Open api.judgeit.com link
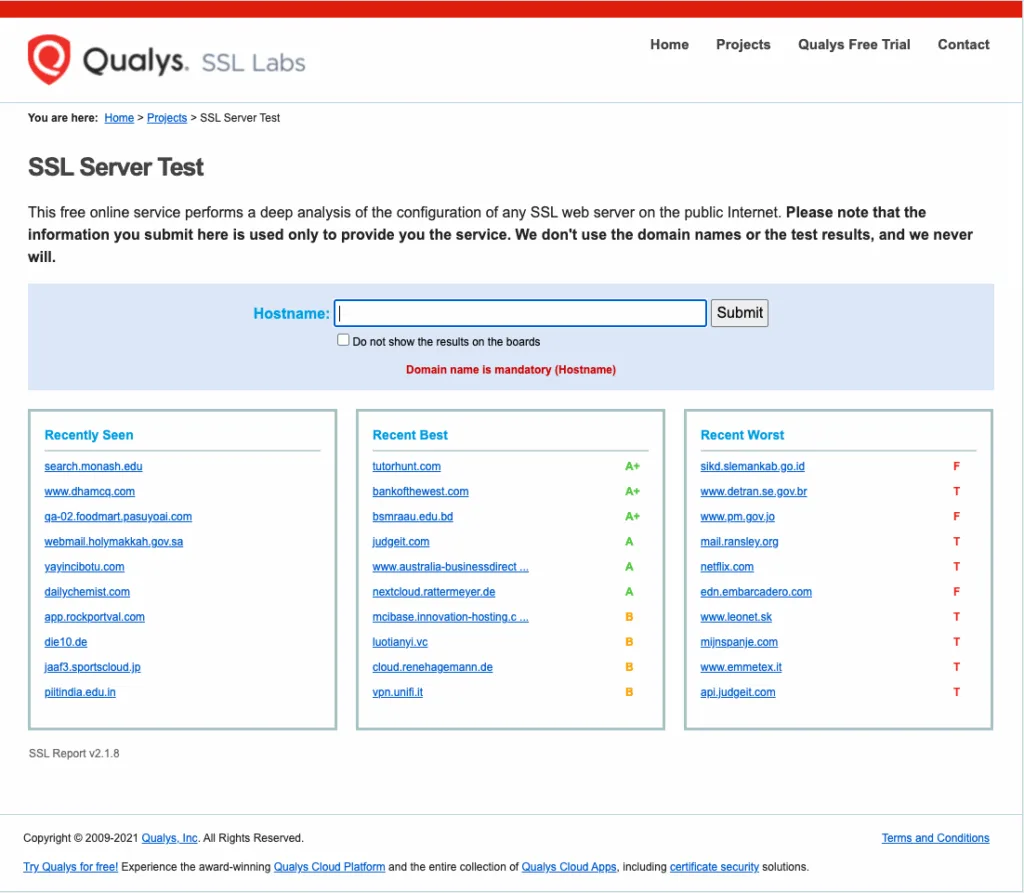1024x893 pixels. click(737, 692)
